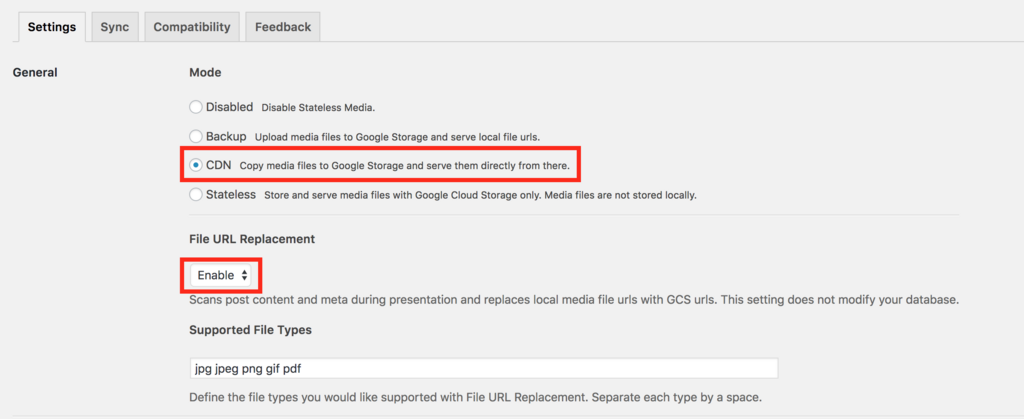
Task: Go to the Feedback tab
Action: 283,27
